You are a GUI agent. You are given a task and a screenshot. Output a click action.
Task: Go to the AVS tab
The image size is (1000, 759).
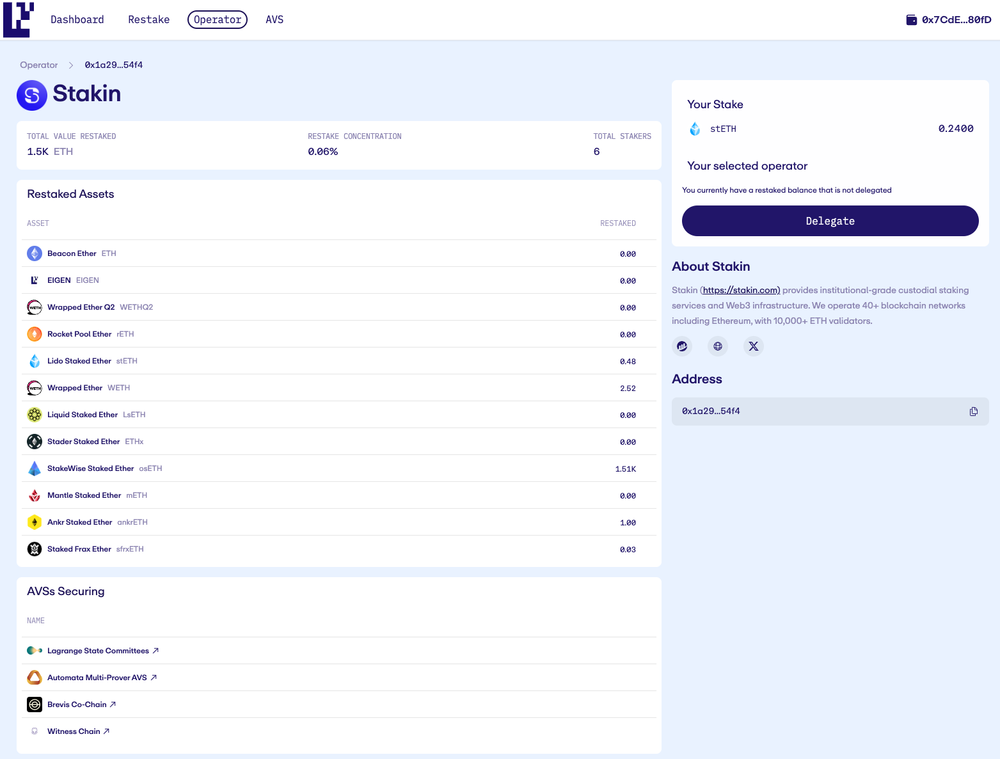274,20
